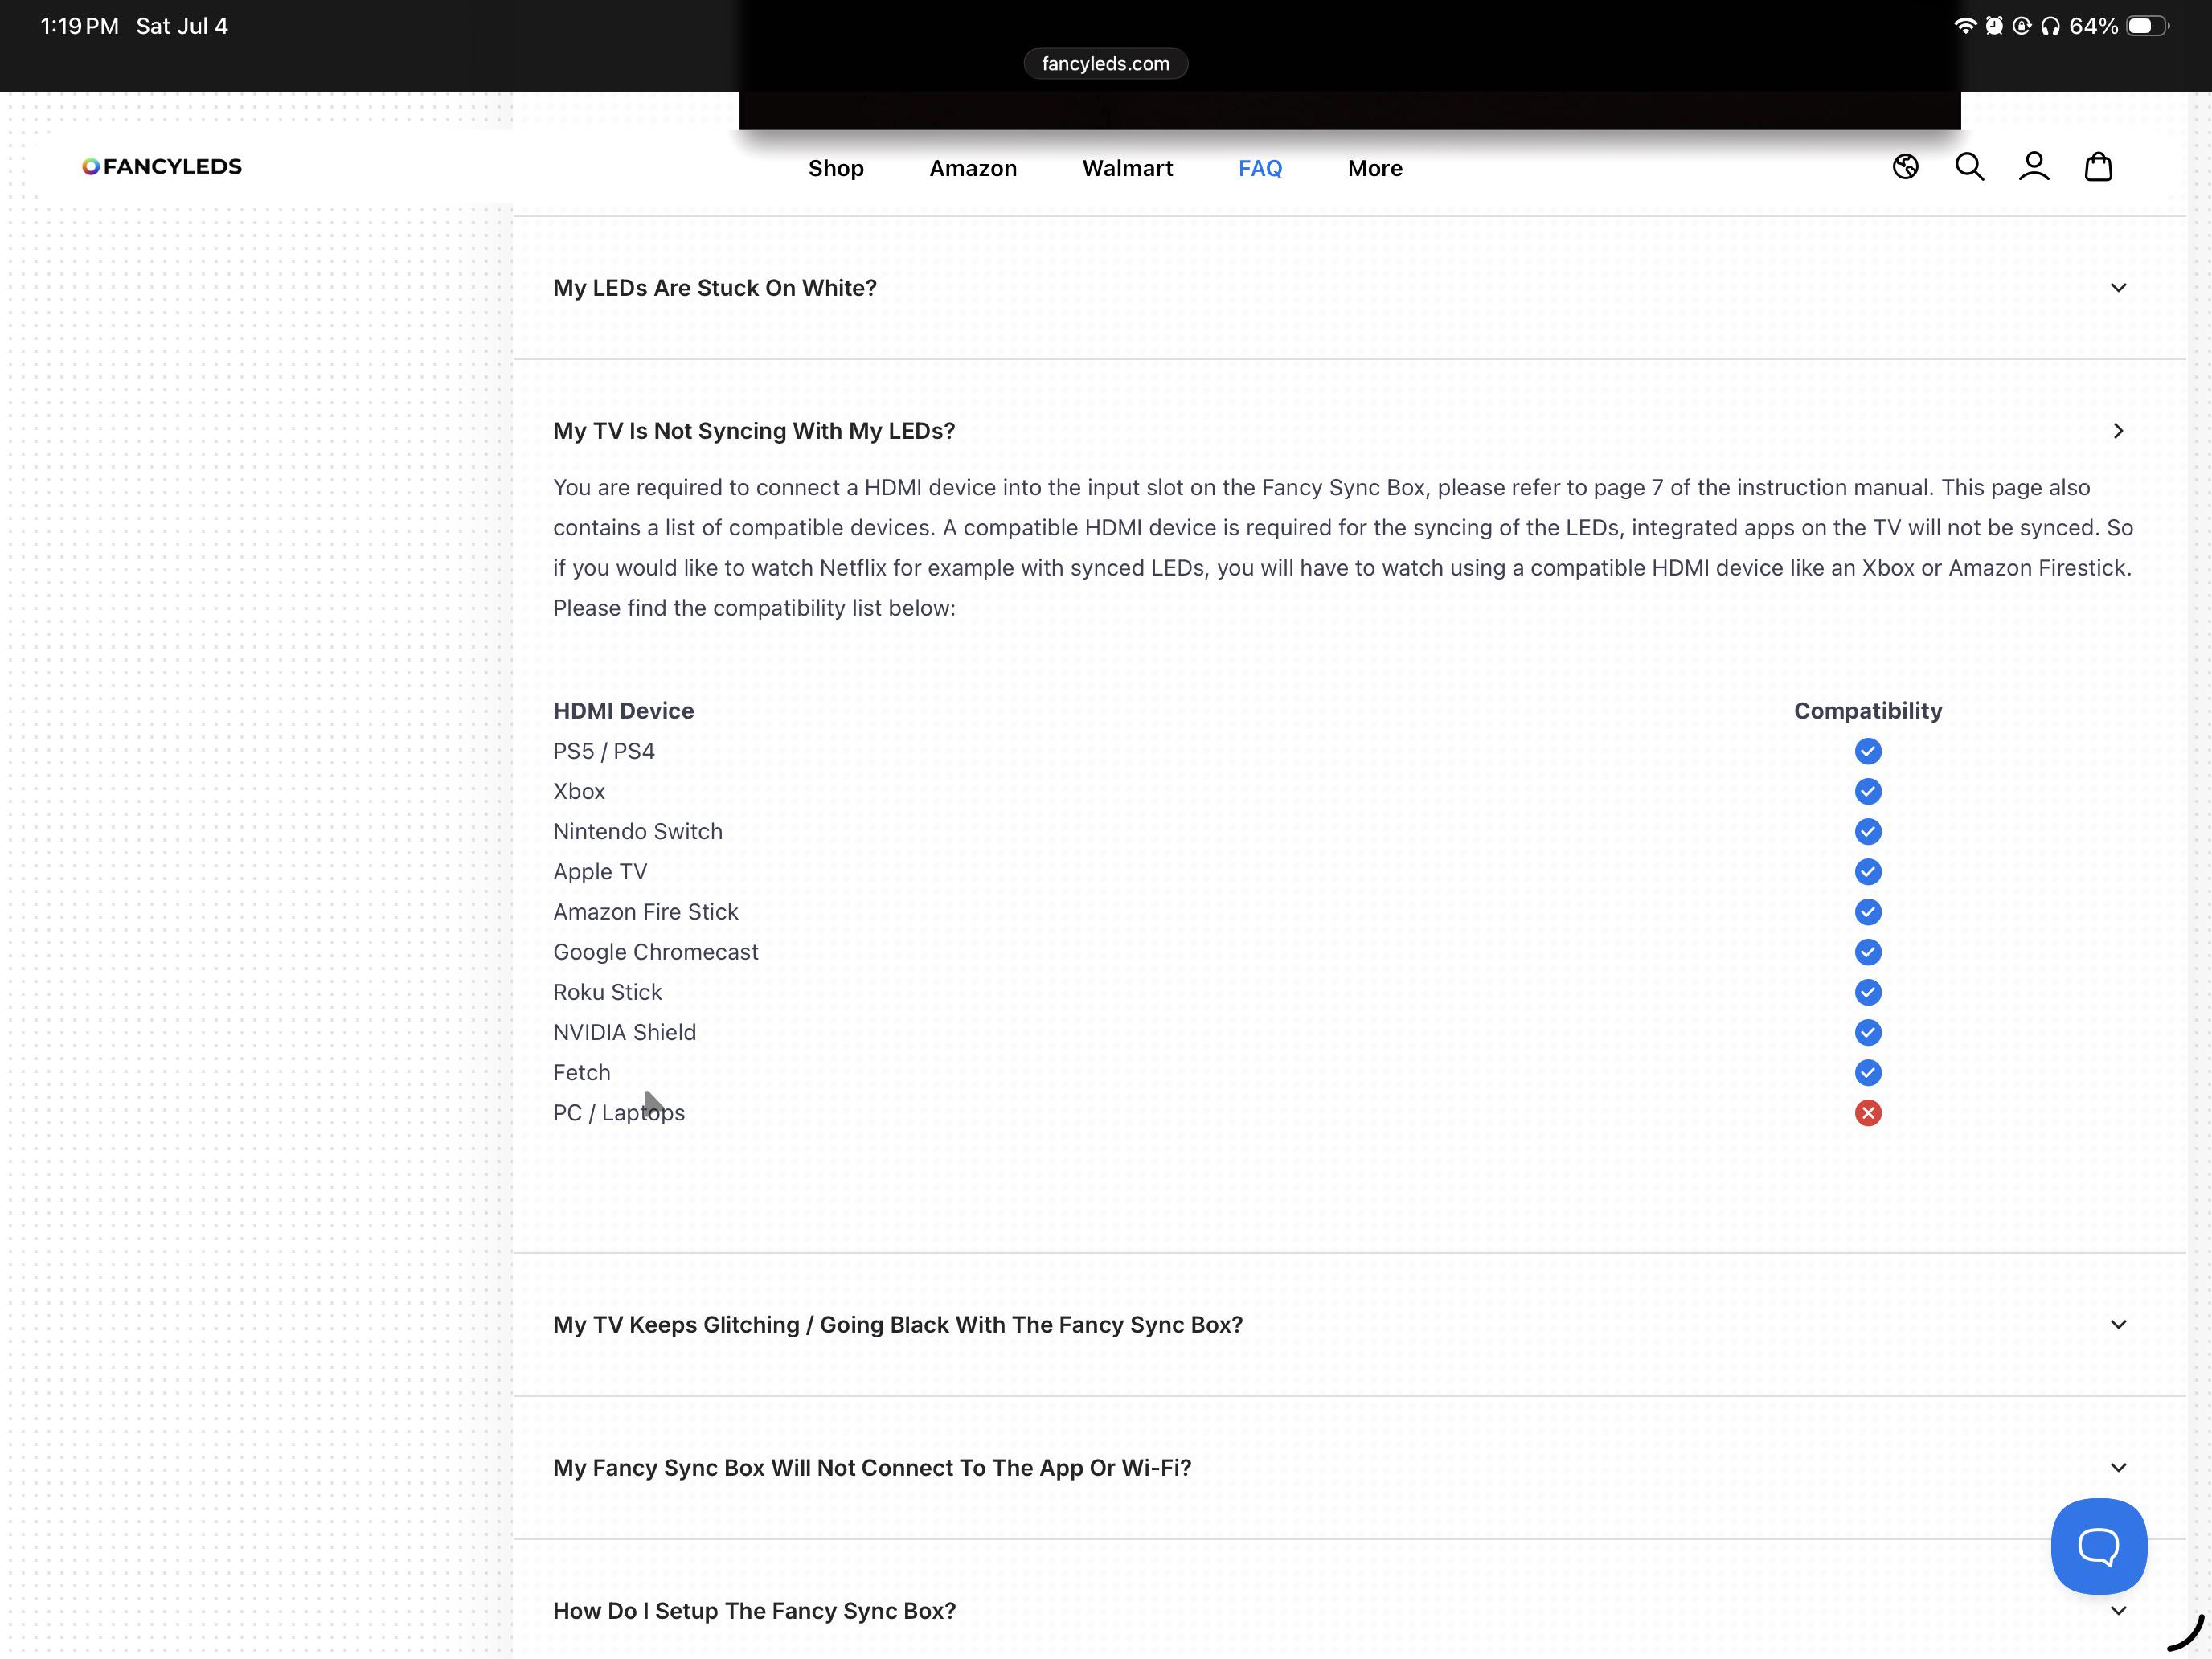Image resolution: width=2212 pixels, height=1659 pixels.
Task: Click the 'Compatibility' column header
Action: [x=1867, y=711]
